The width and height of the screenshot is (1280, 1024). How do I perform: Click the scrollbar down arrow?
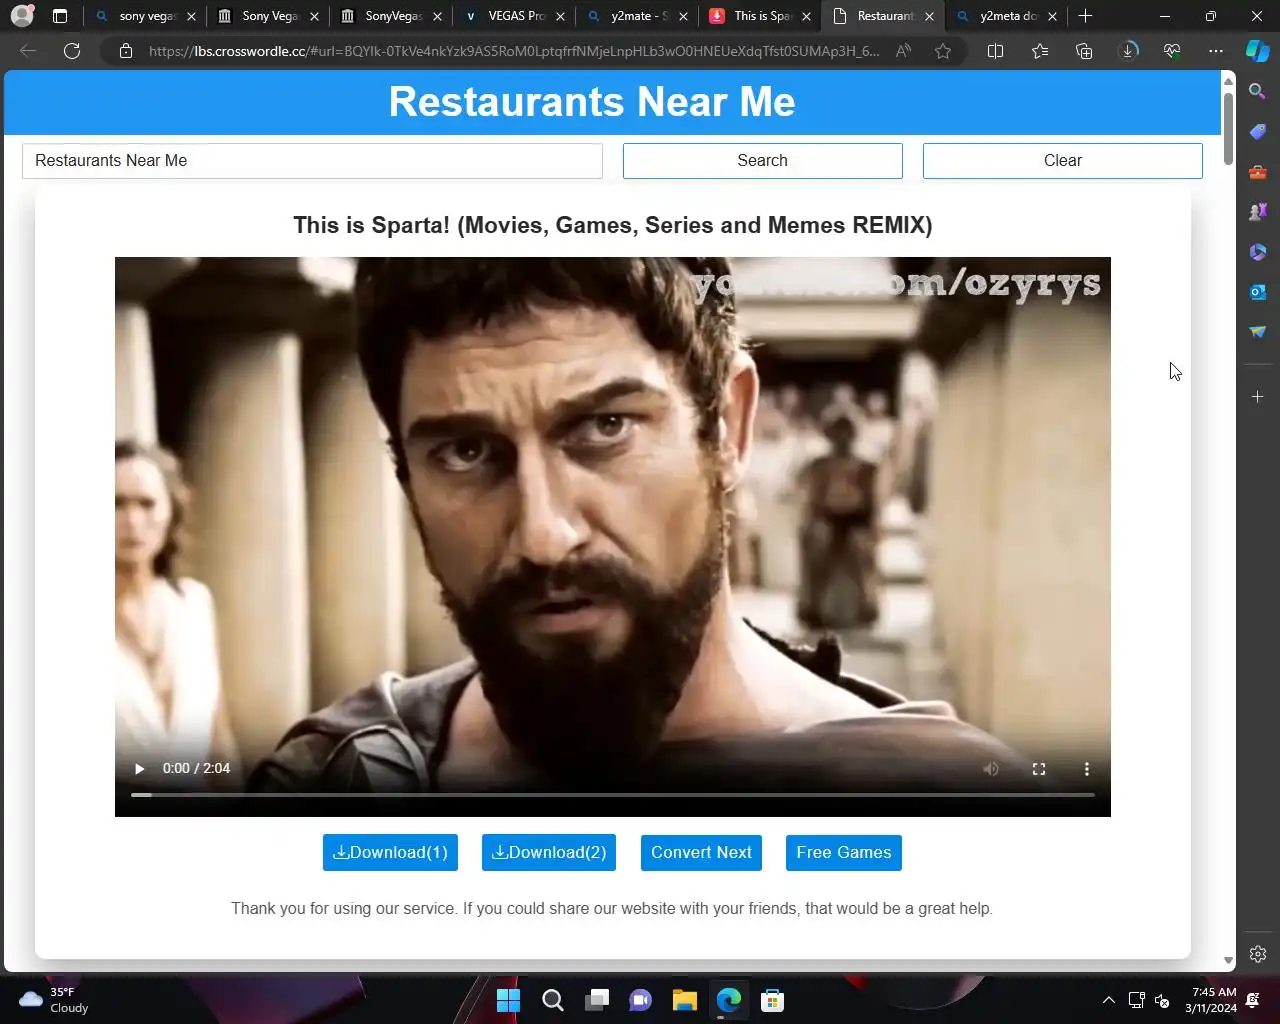[x=1228, y=961]
